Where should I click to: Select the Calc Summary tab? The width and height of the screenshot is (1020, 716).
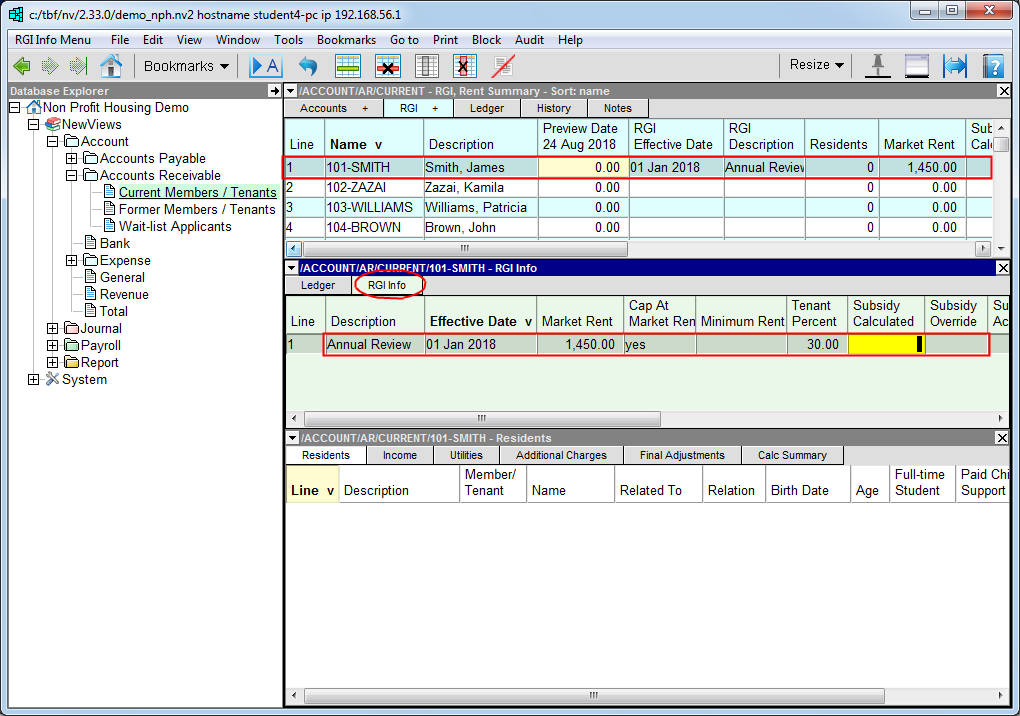(x=792, y=455)
